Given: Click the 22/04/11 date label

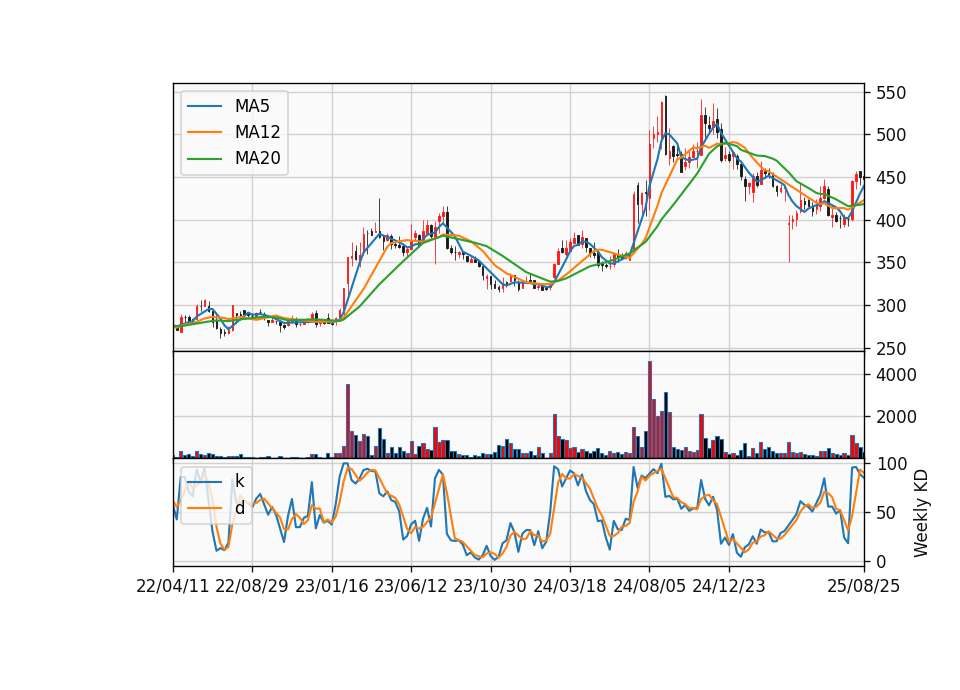Looking at the screenshot, I should [x=173, y=586].
